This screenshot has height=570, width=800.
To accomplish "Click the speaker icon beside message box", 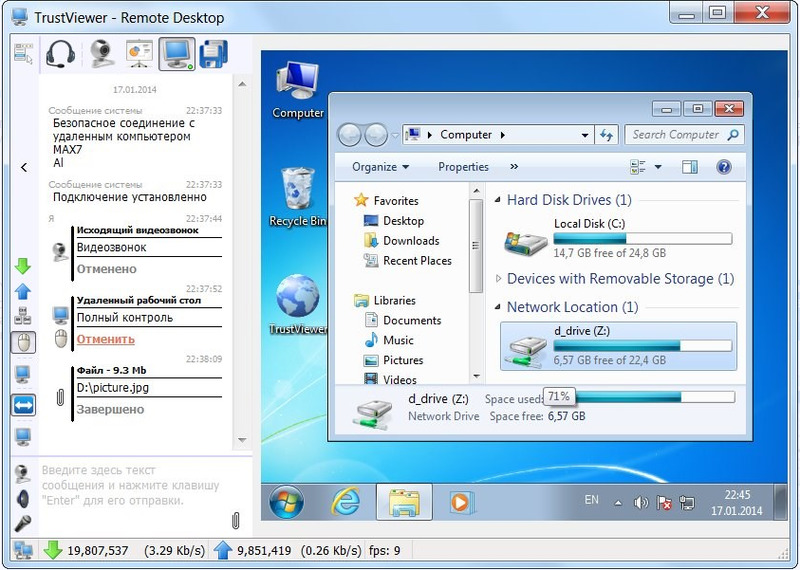I will [x=23, y=499].
